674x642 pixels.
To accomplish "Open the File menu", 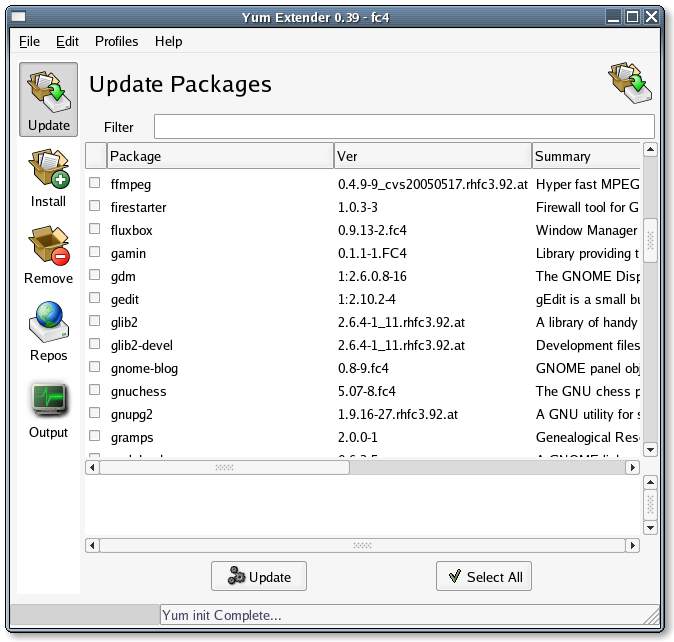I will 29,41.
